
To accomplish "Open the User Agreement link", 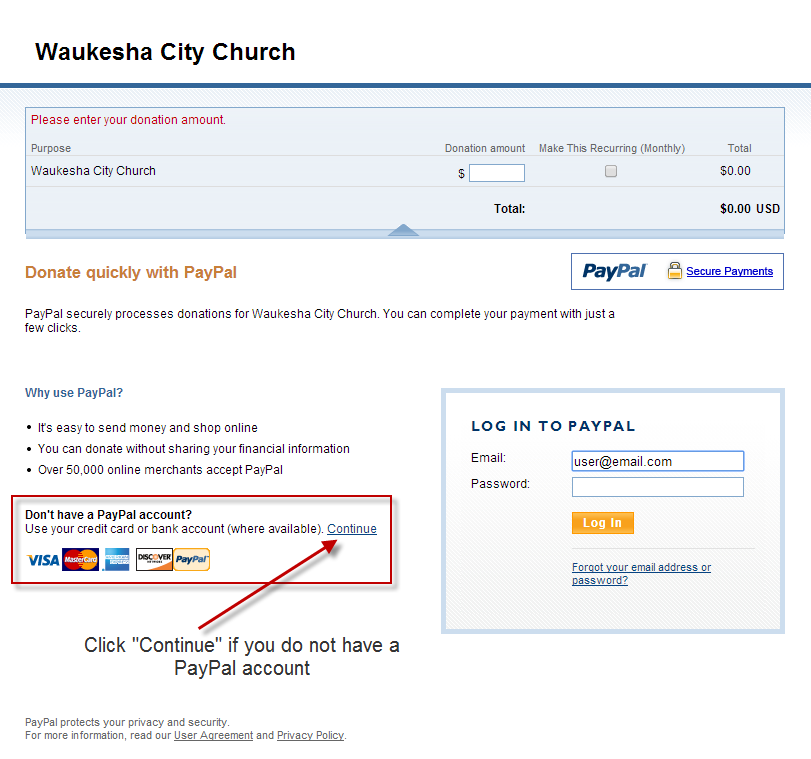I will (x=213, y=735).
